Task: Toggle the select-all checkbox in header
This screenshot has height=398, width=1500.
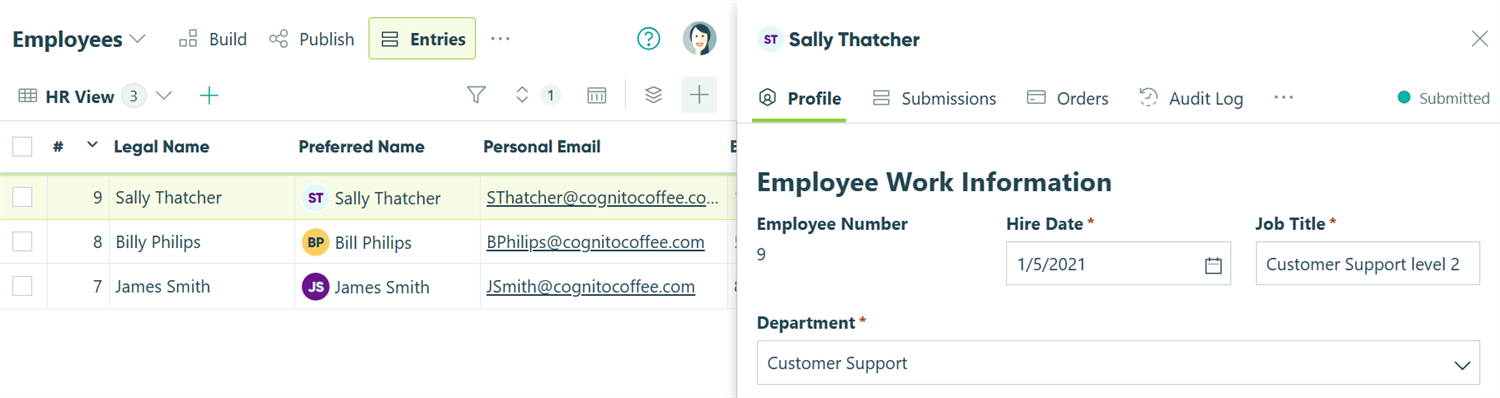Action: tap(22, 147)
